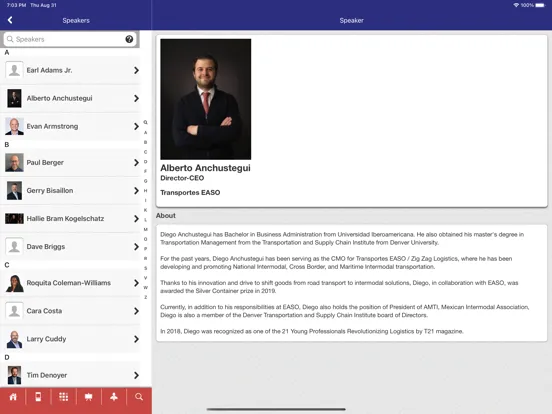Open the grid menu icon in bottom toolbar
This screenshot has width=552, height=414.
(x=63, y=397)
